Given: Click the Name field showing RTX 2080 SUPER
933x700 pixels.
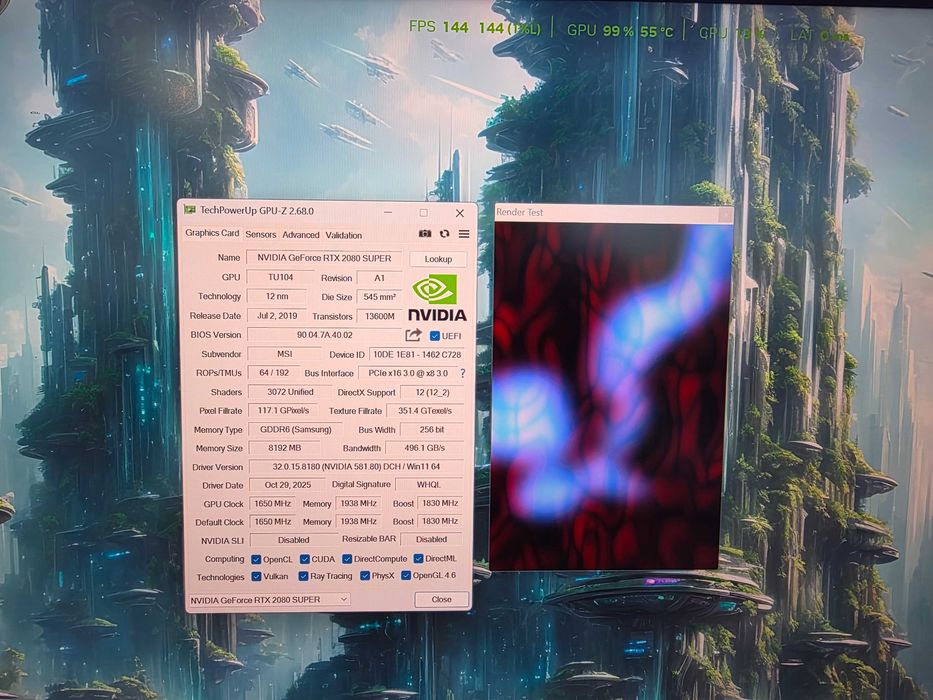Looking at the screenshot, I should click(324, 258).
